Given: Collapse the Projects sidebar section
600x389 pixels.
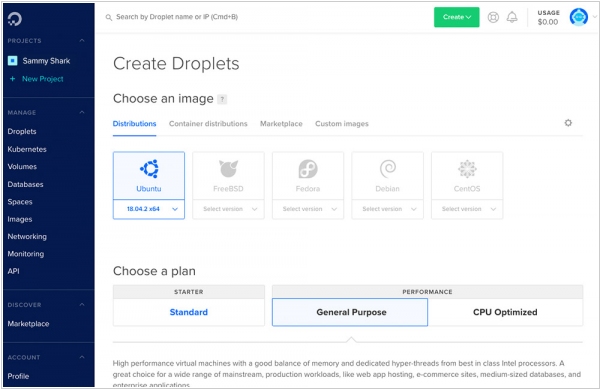Looking at the screenshot, I should tap(82, 41).
